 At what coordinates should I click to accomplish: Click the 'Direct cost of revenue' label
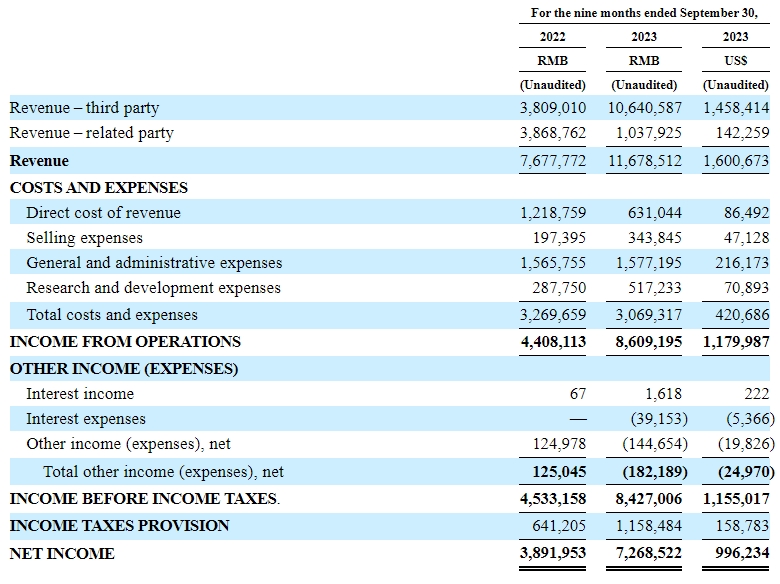pyautogui.click(x=103, y=213)
